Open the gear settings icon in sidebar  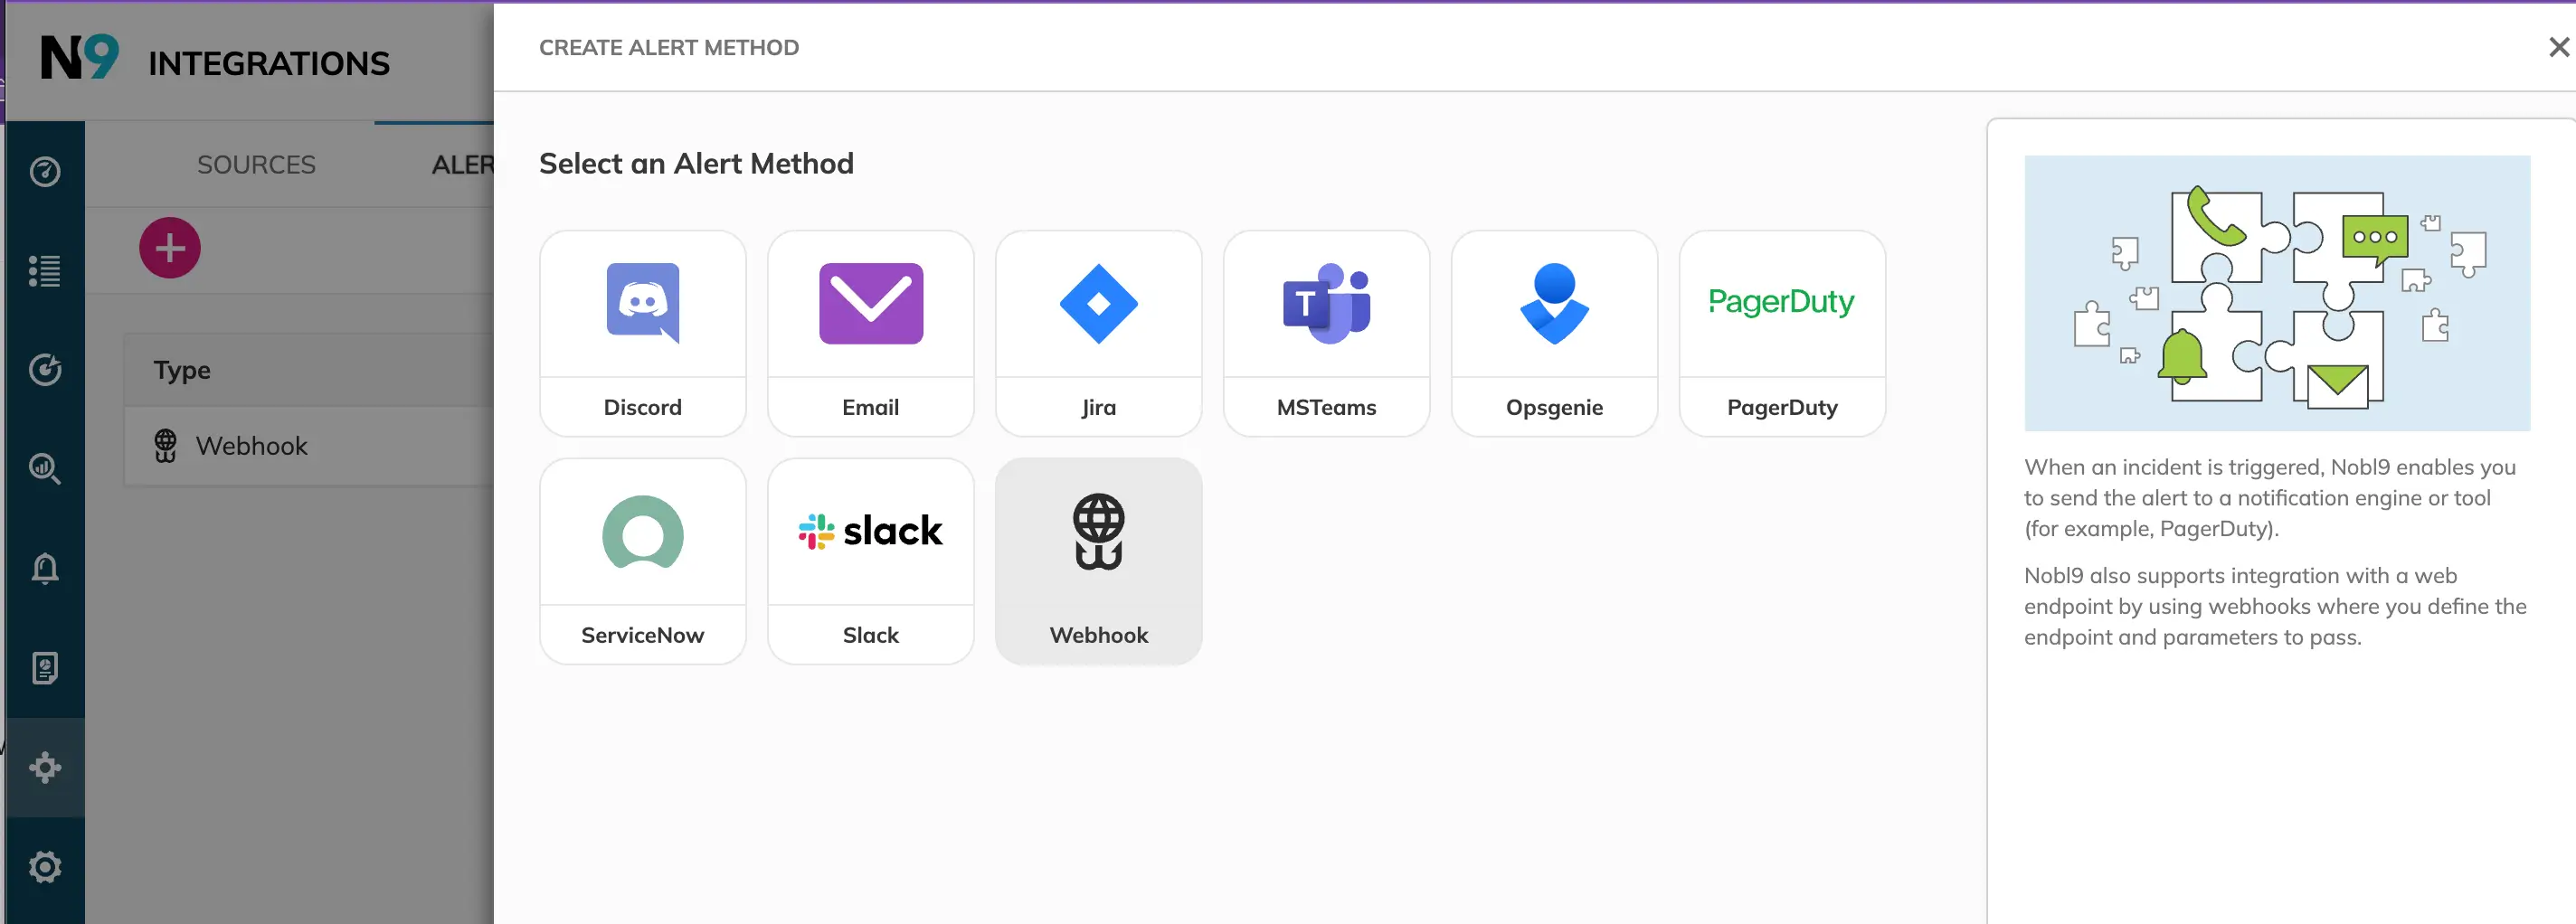45,866
